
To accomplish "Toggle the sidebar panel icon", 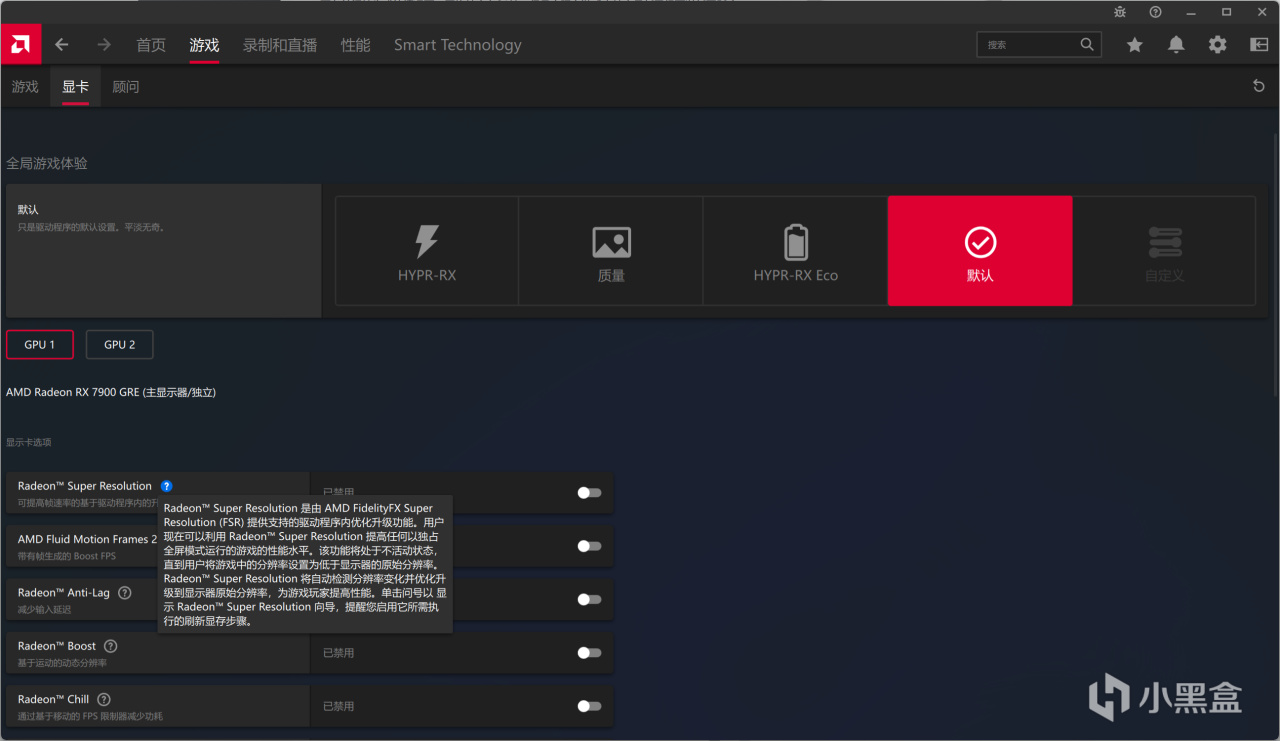I will 1259,45.
